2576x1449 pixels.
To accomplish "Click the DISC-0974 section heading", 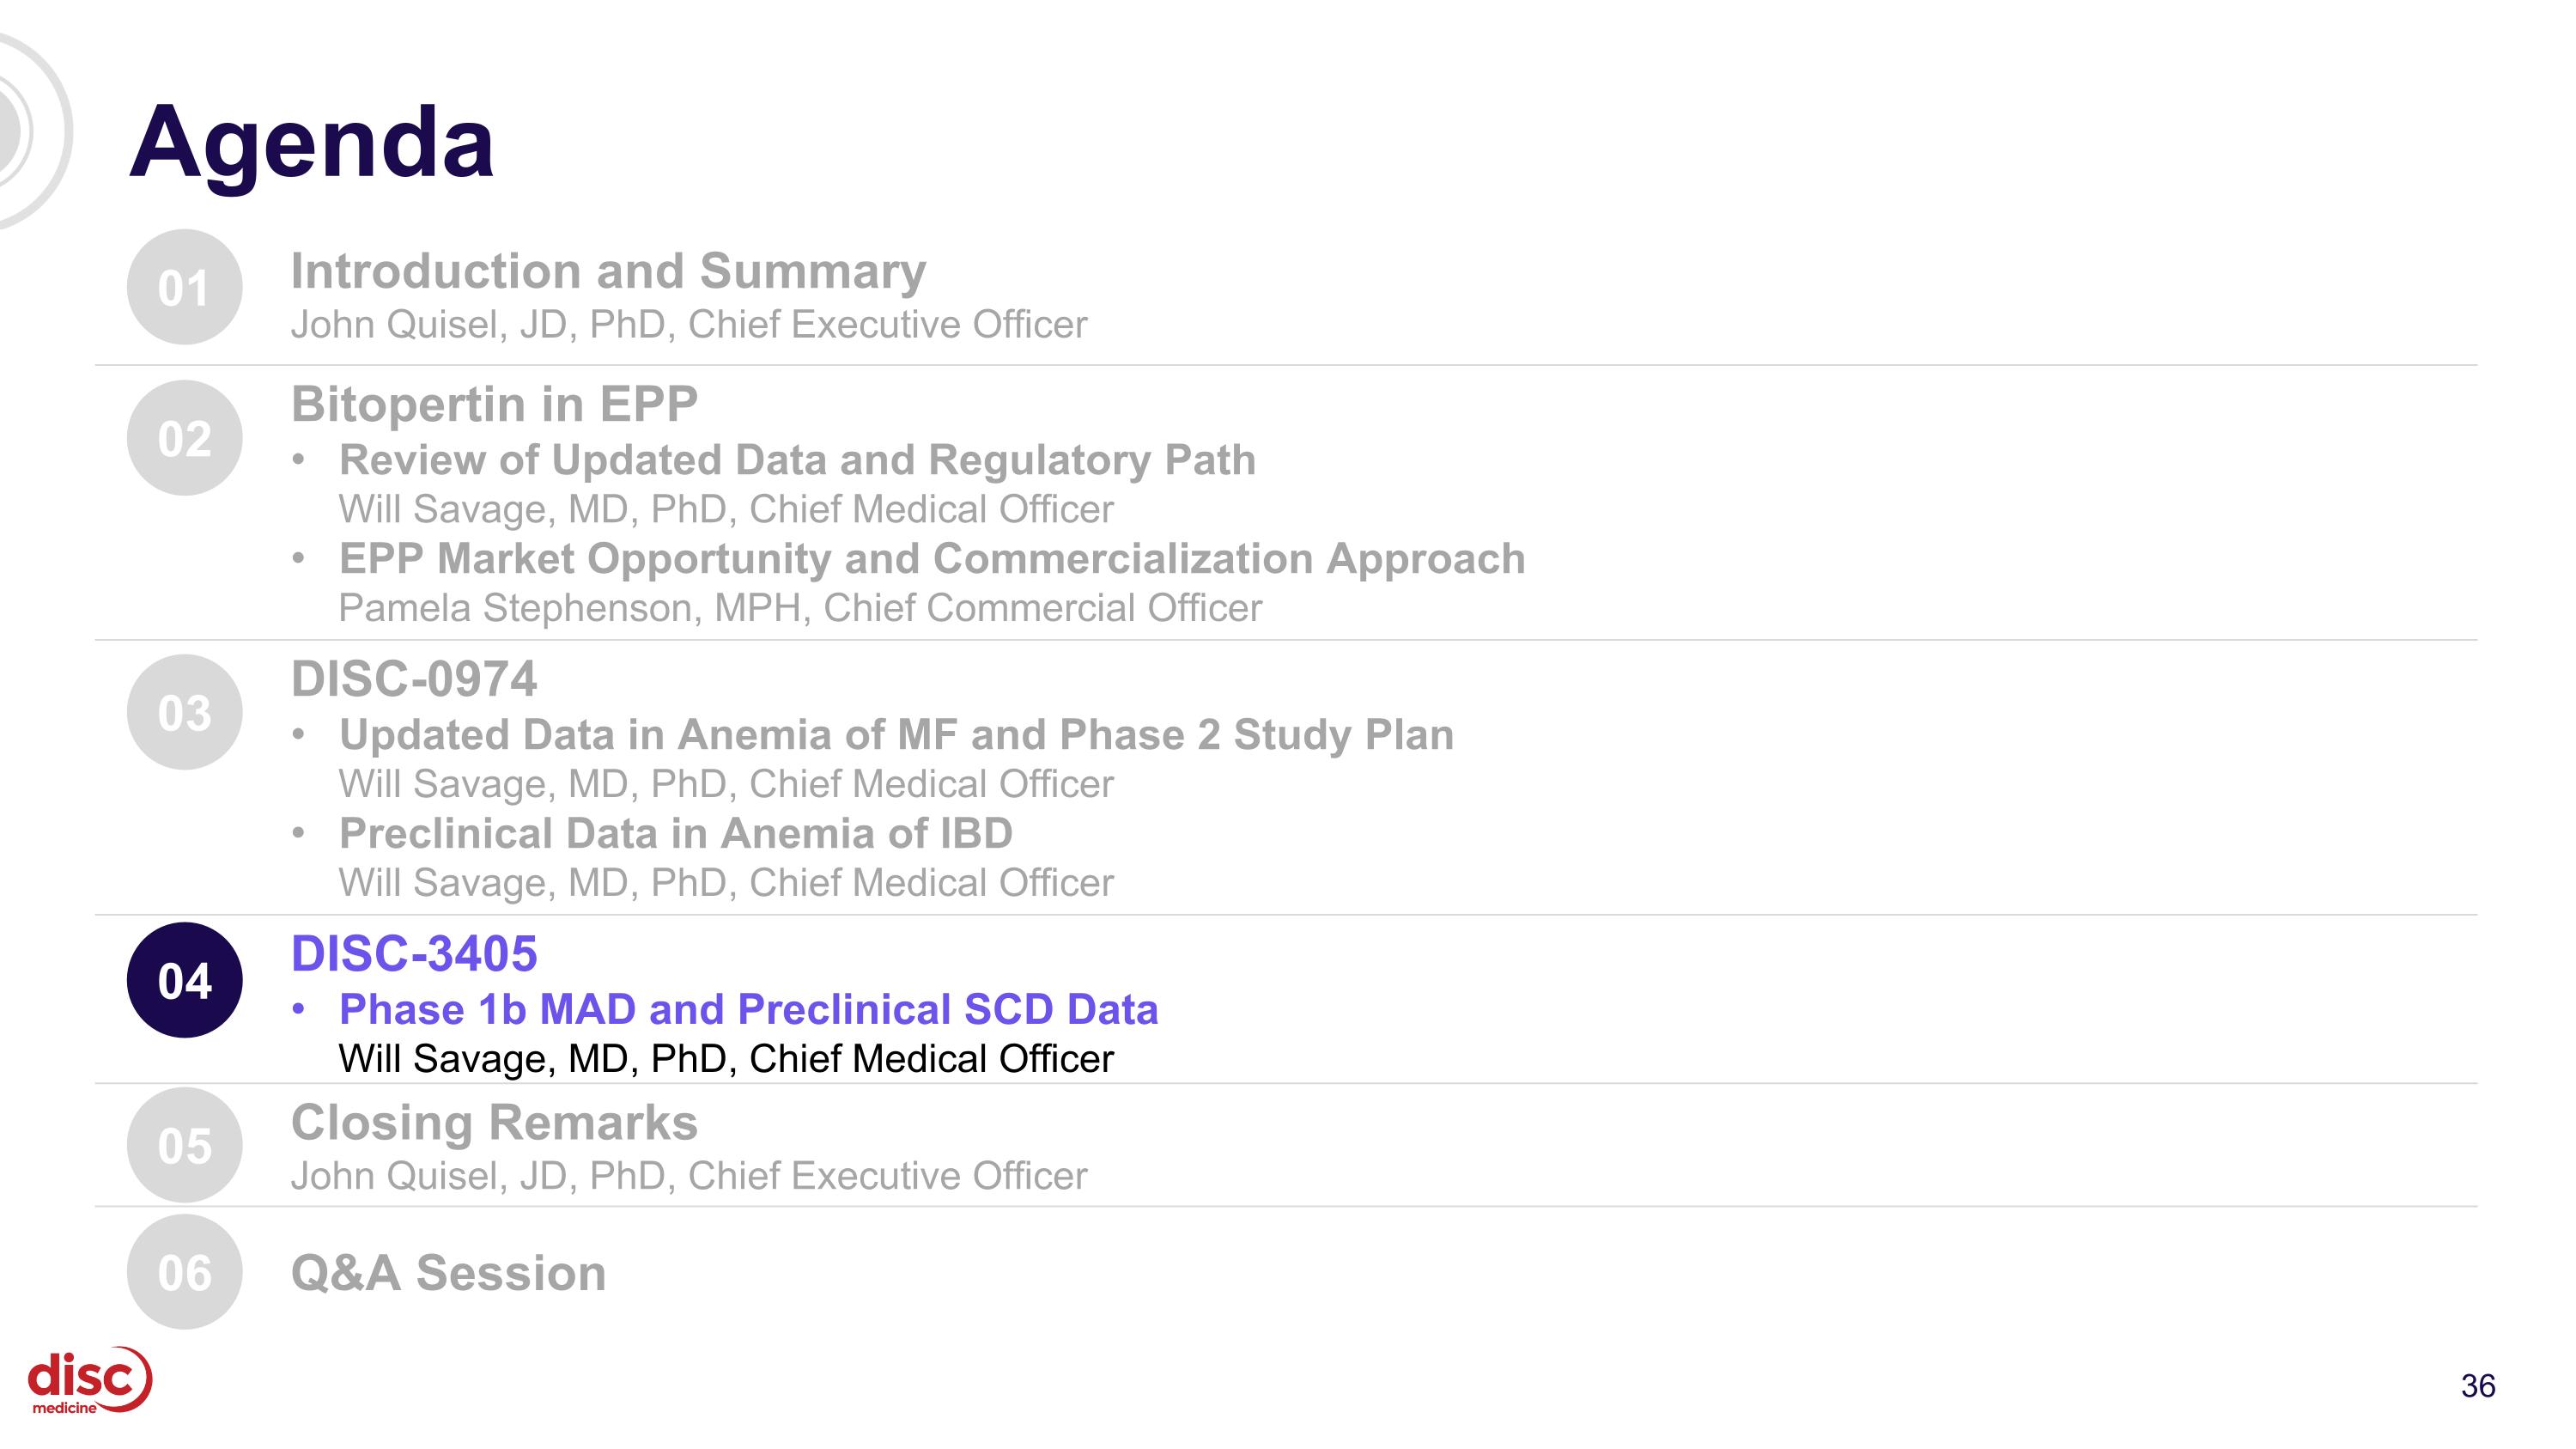I will tap(414, 679).
